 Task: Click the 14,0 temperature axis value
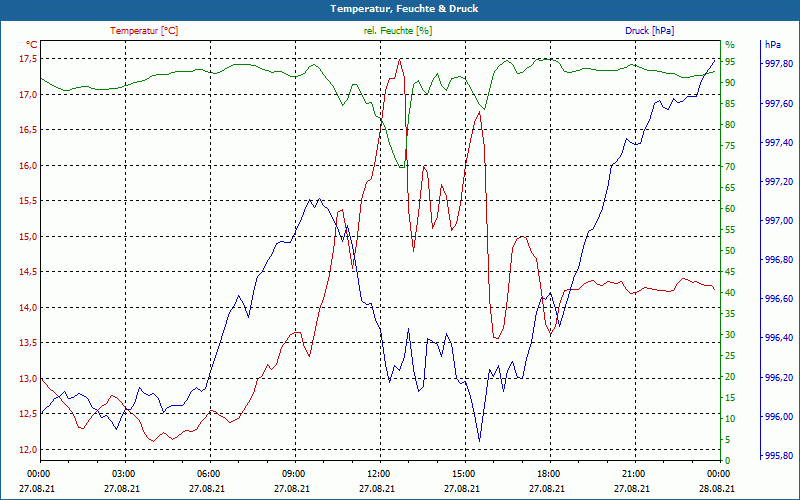coord(28,307)
